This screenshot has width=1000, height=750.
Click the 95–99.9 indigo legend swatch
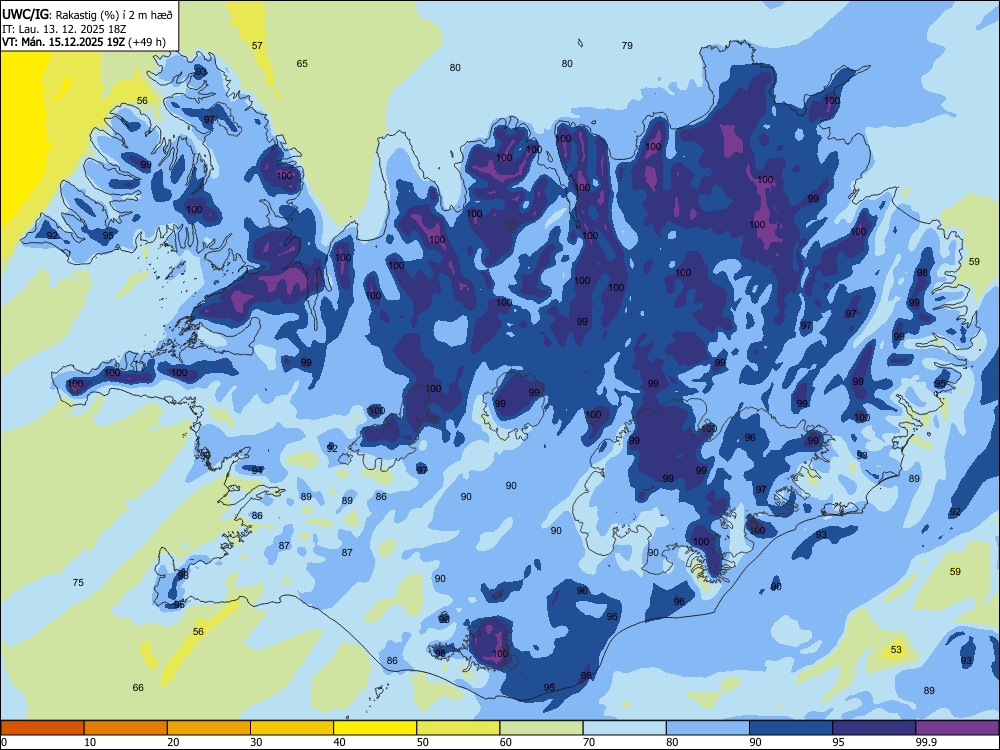[874, 728]
